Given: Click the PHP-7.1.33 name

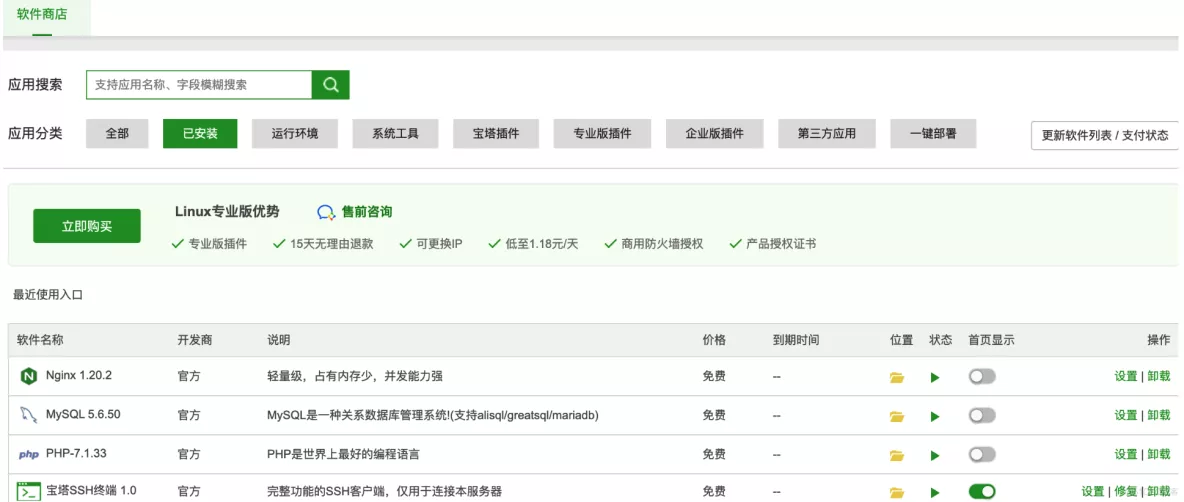Looking at the screenshot, I should [x=76, y=454].
